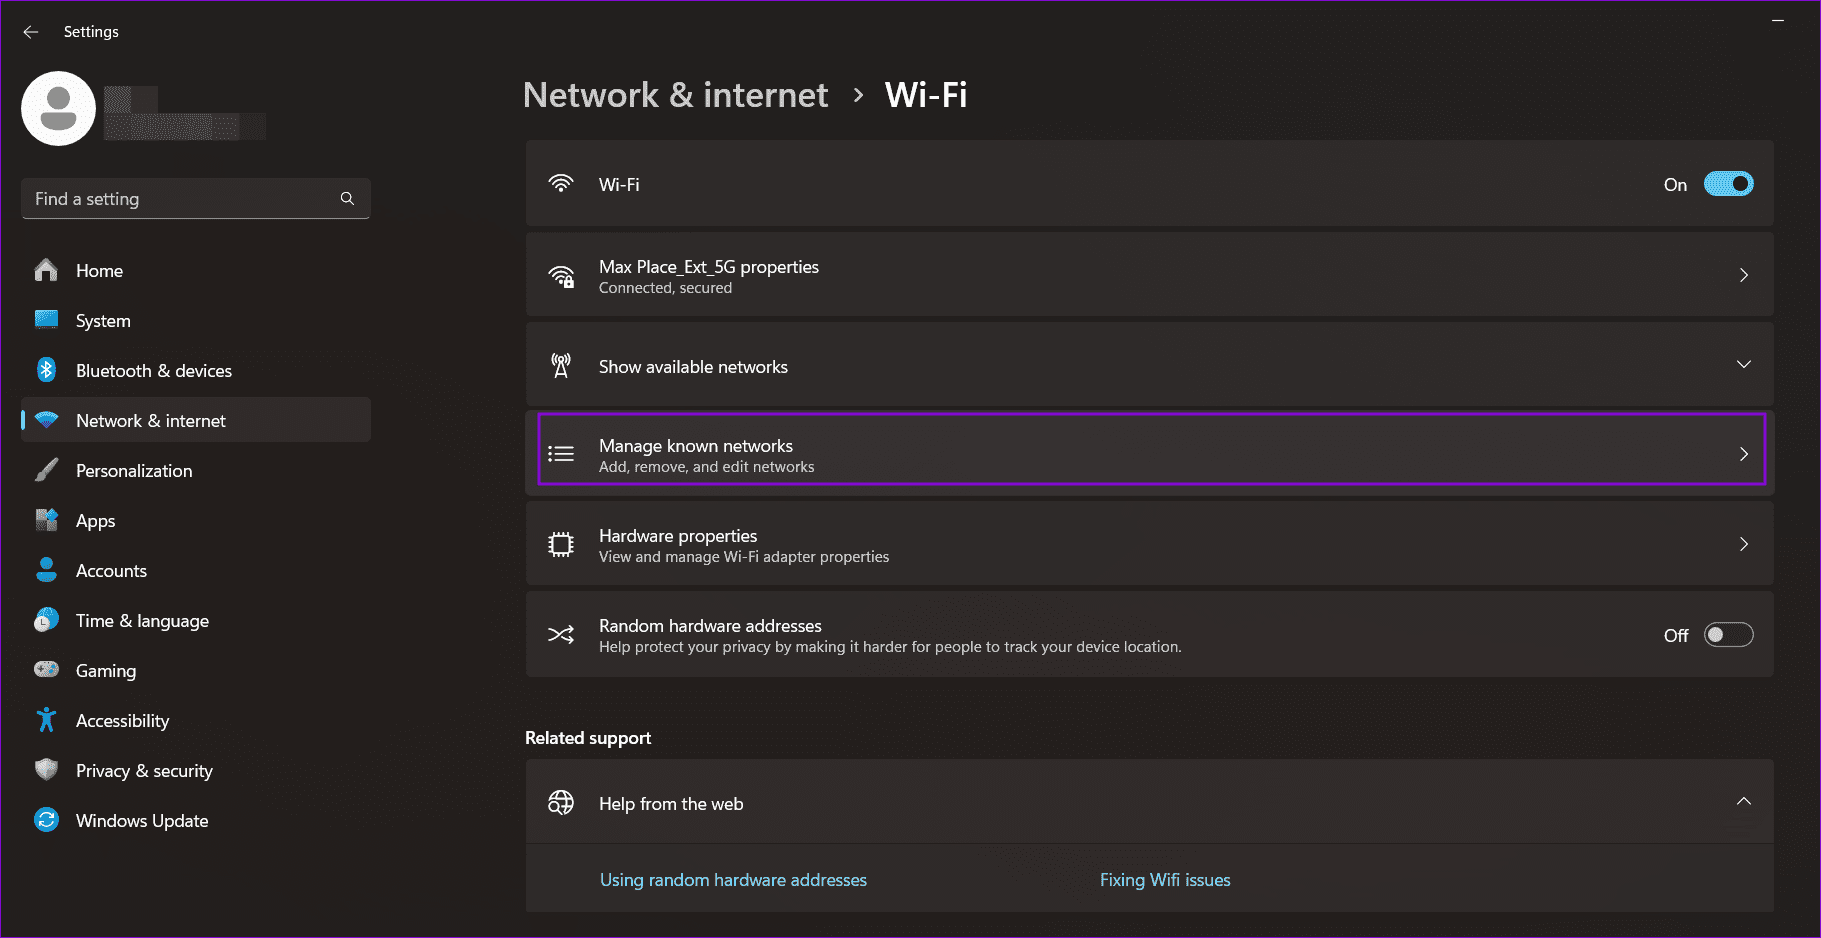This screenshot has height=938, width=1821.
Task: Click inside the Find a setting search box
Action: (180, 198)
